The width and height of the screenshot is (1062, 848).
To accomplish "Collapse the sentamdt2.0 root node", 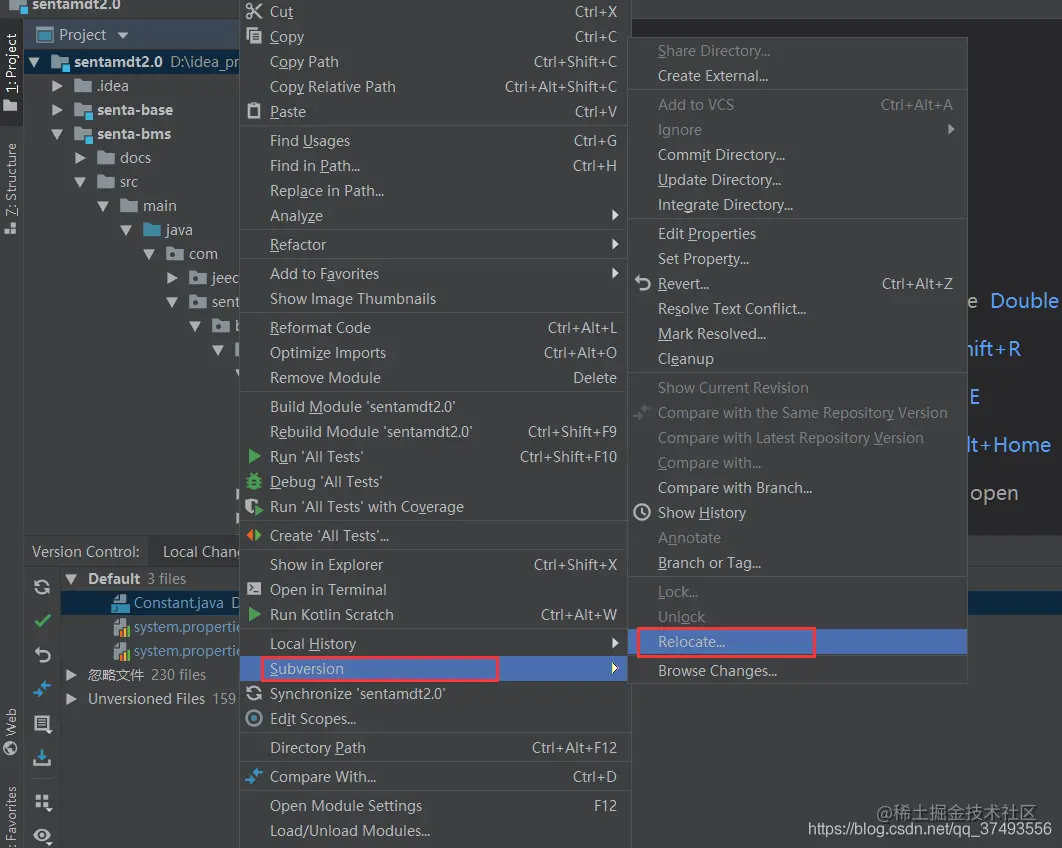I will [x=34, y=62].
